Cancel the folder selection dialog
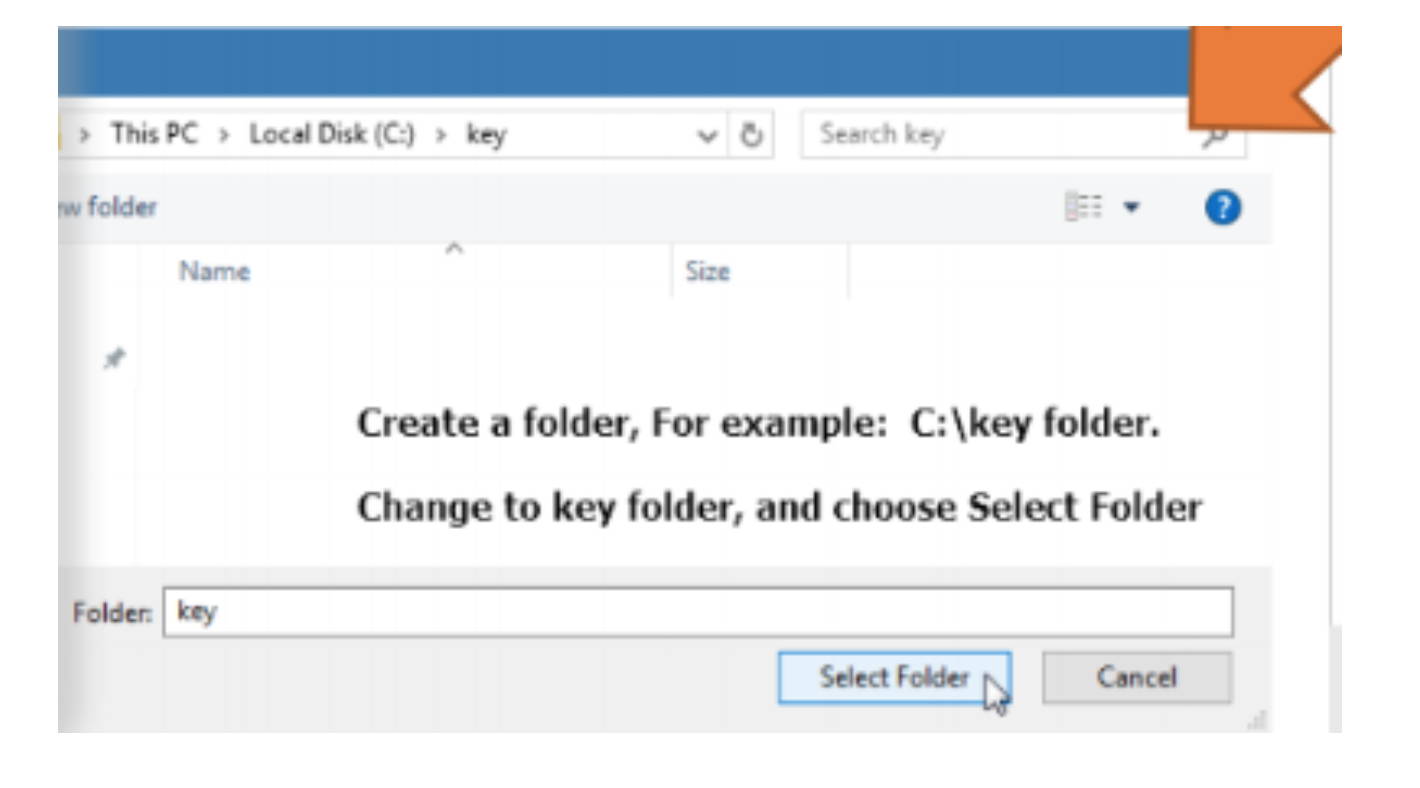Viewport: 1420px width, 788px height. click(x=1136, y=678)
